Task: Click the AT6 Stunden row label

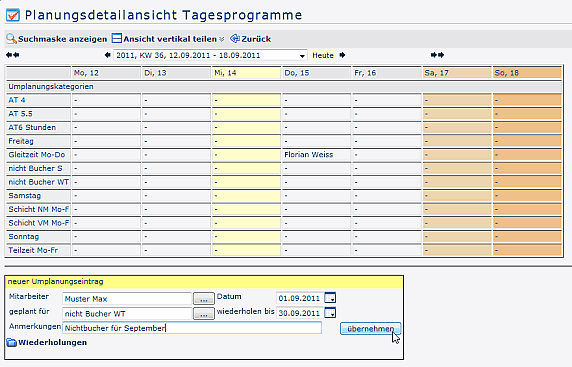Action: pyautogui.click(x=38, y=127)
